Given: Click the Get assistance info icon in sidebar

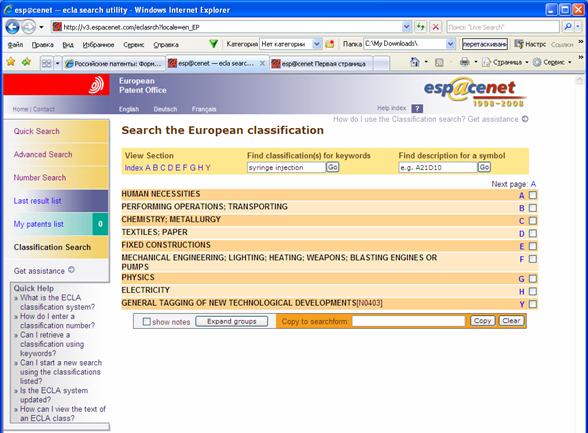Looking at the screenshot, I should pyautogui.click(x=71, y=270).
